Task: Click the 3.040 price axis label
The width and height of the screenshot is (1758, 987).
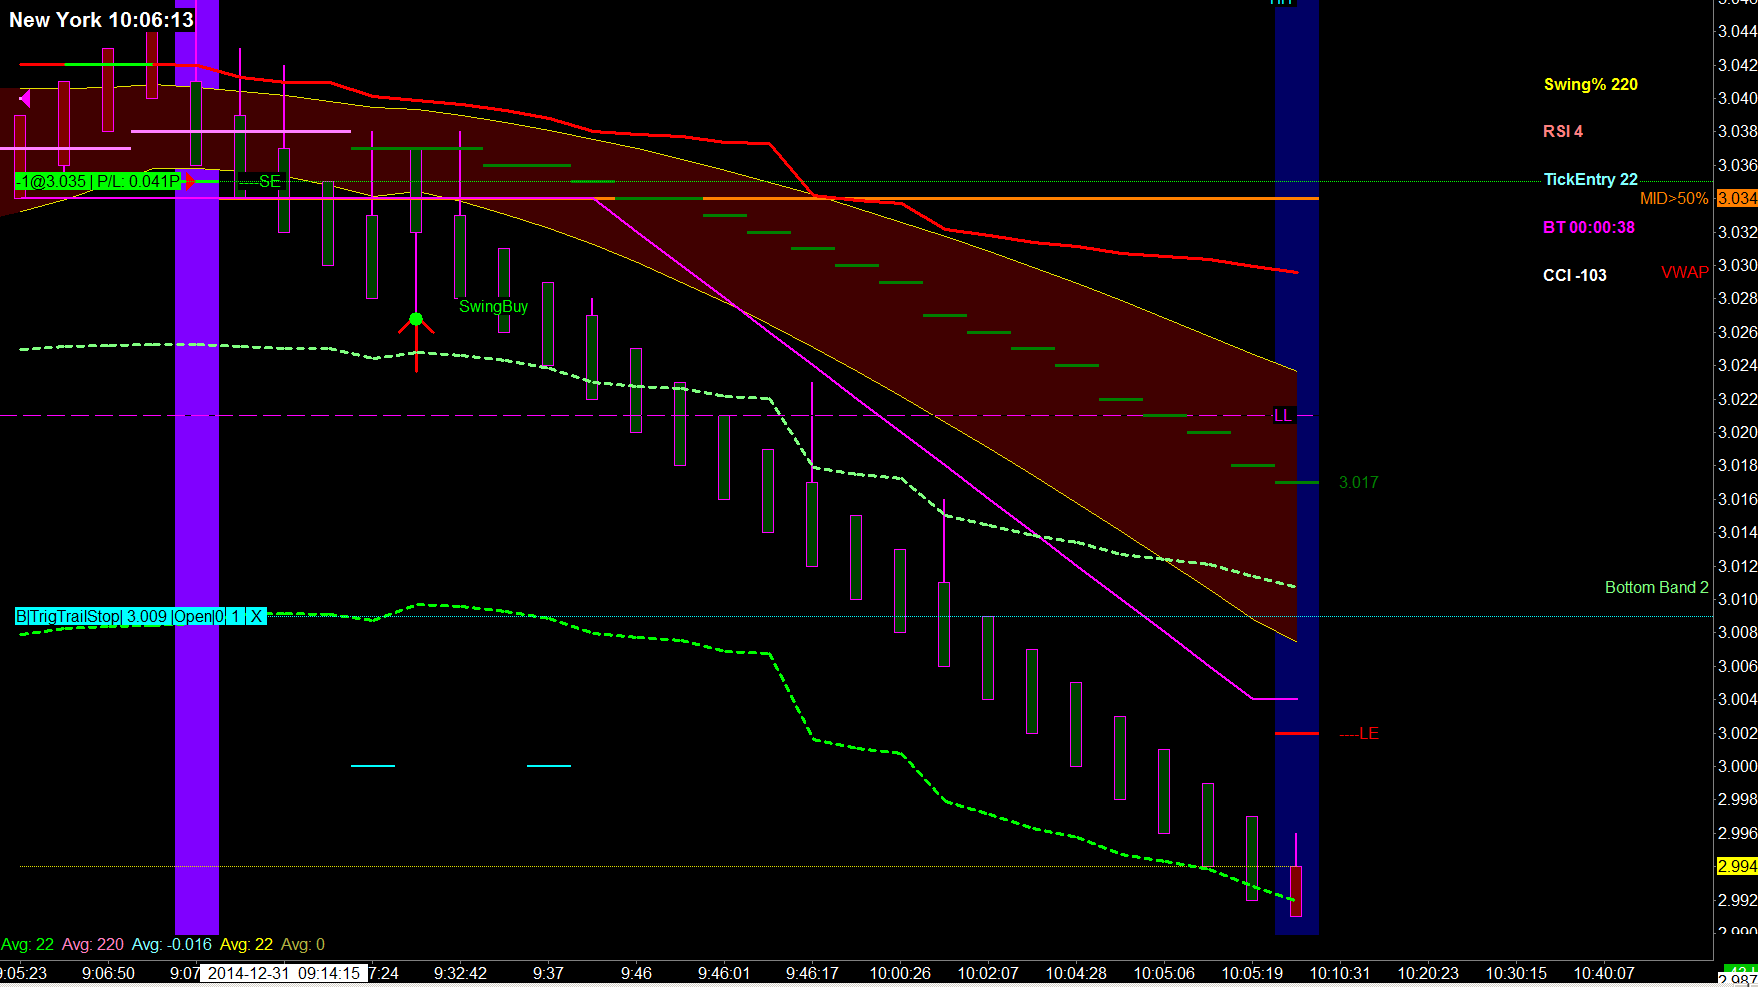Action: (x=1737, y=98)
